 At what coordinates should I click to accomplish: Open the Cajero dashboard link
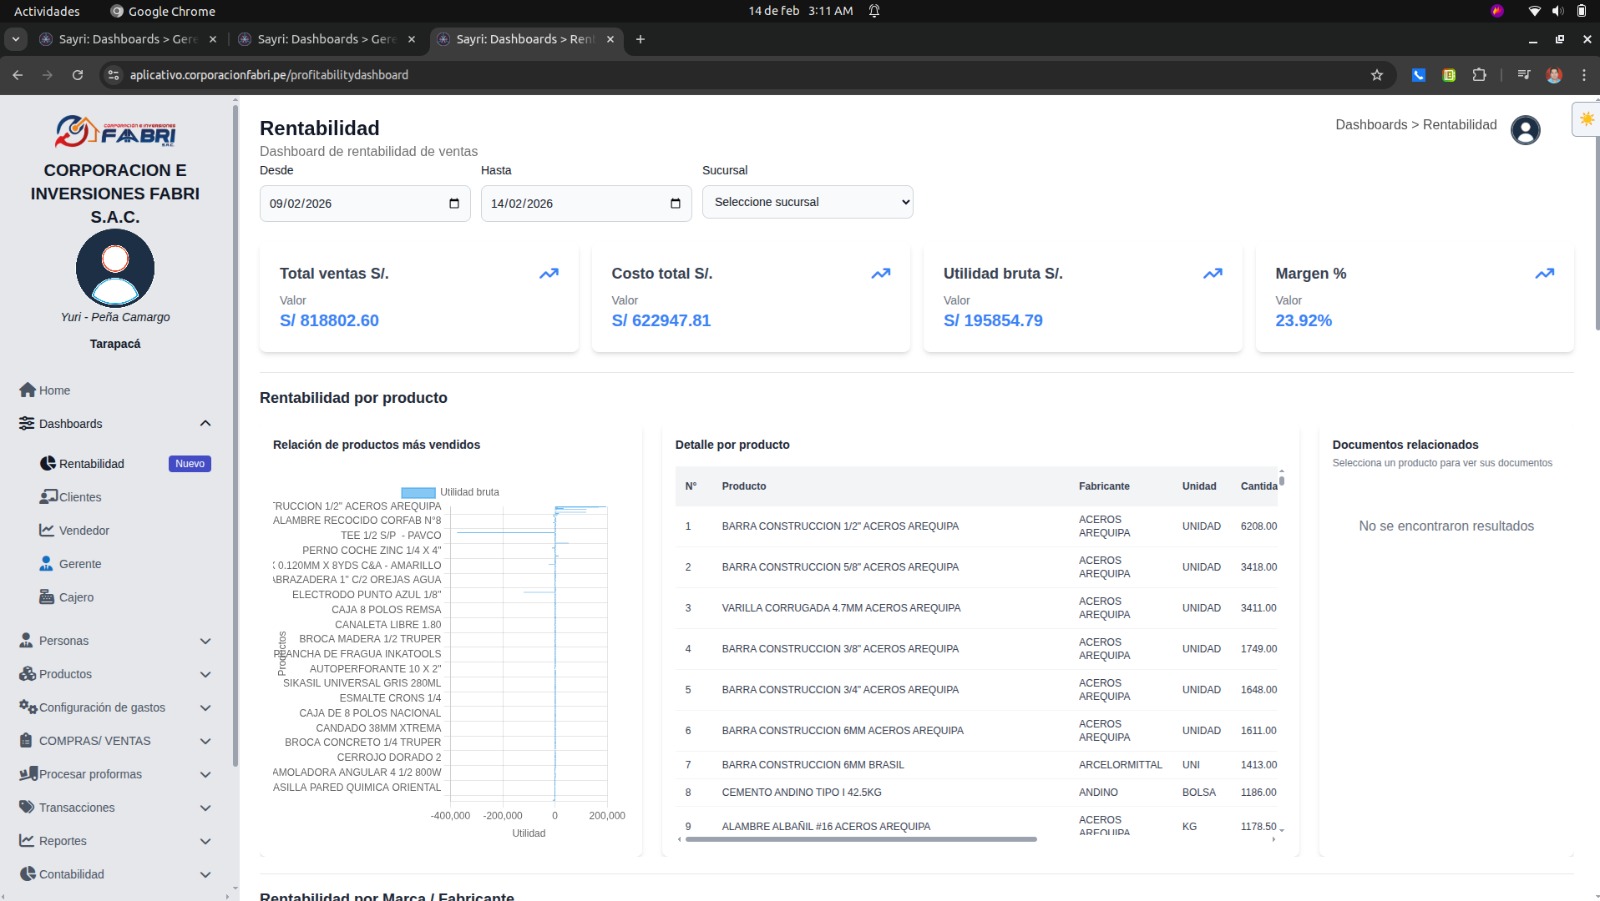click(76, 598)
